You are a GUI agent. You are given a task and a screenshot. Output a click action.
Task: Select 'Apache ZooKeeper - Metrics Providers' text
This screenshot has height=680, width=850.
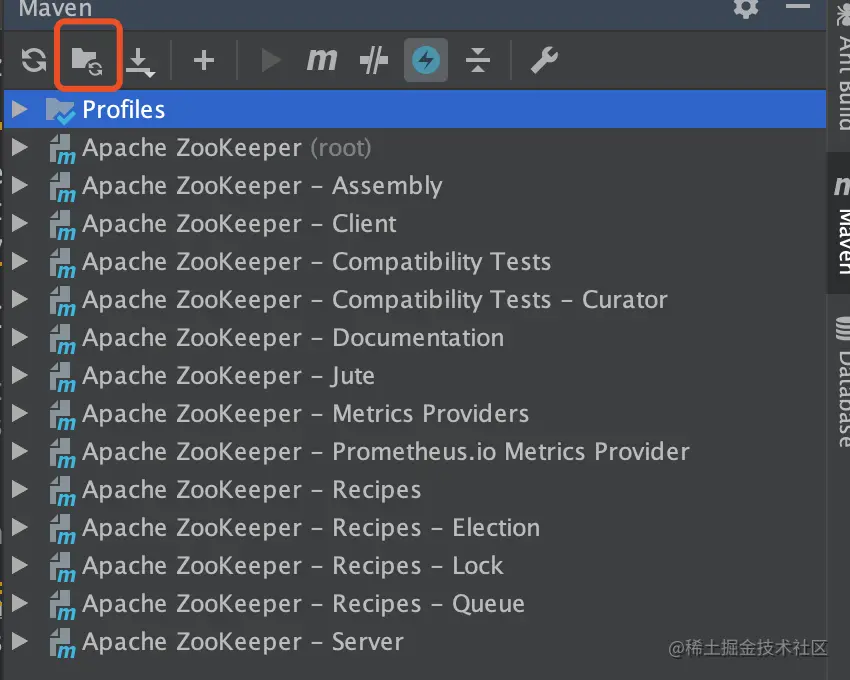point(305,413)
